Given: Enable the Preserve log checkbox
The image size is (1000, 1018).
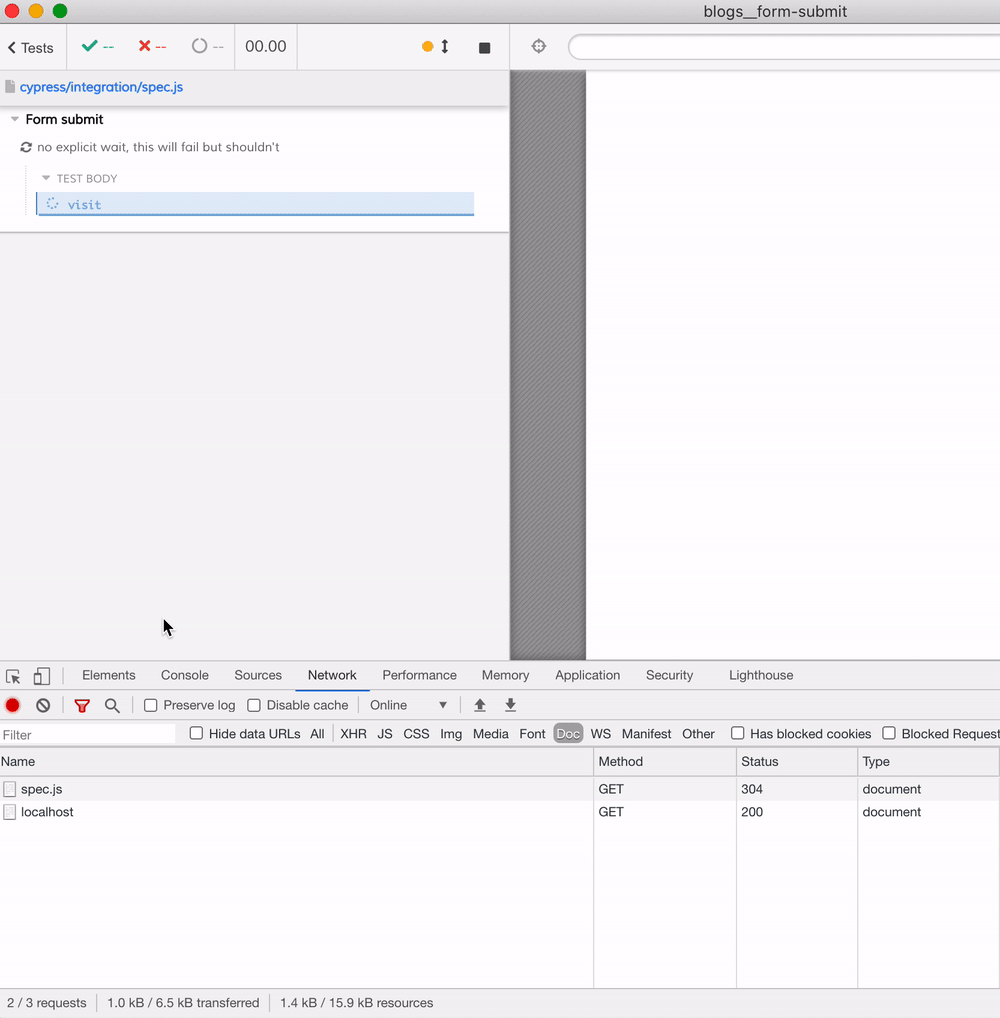Looking at the screenshot, I should [x=151, y=705].
